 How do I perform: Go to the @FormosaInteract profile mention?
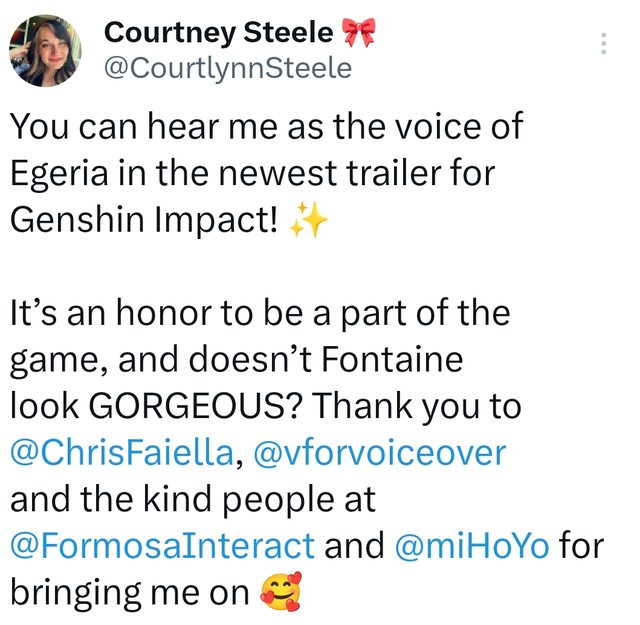(163, 546)
